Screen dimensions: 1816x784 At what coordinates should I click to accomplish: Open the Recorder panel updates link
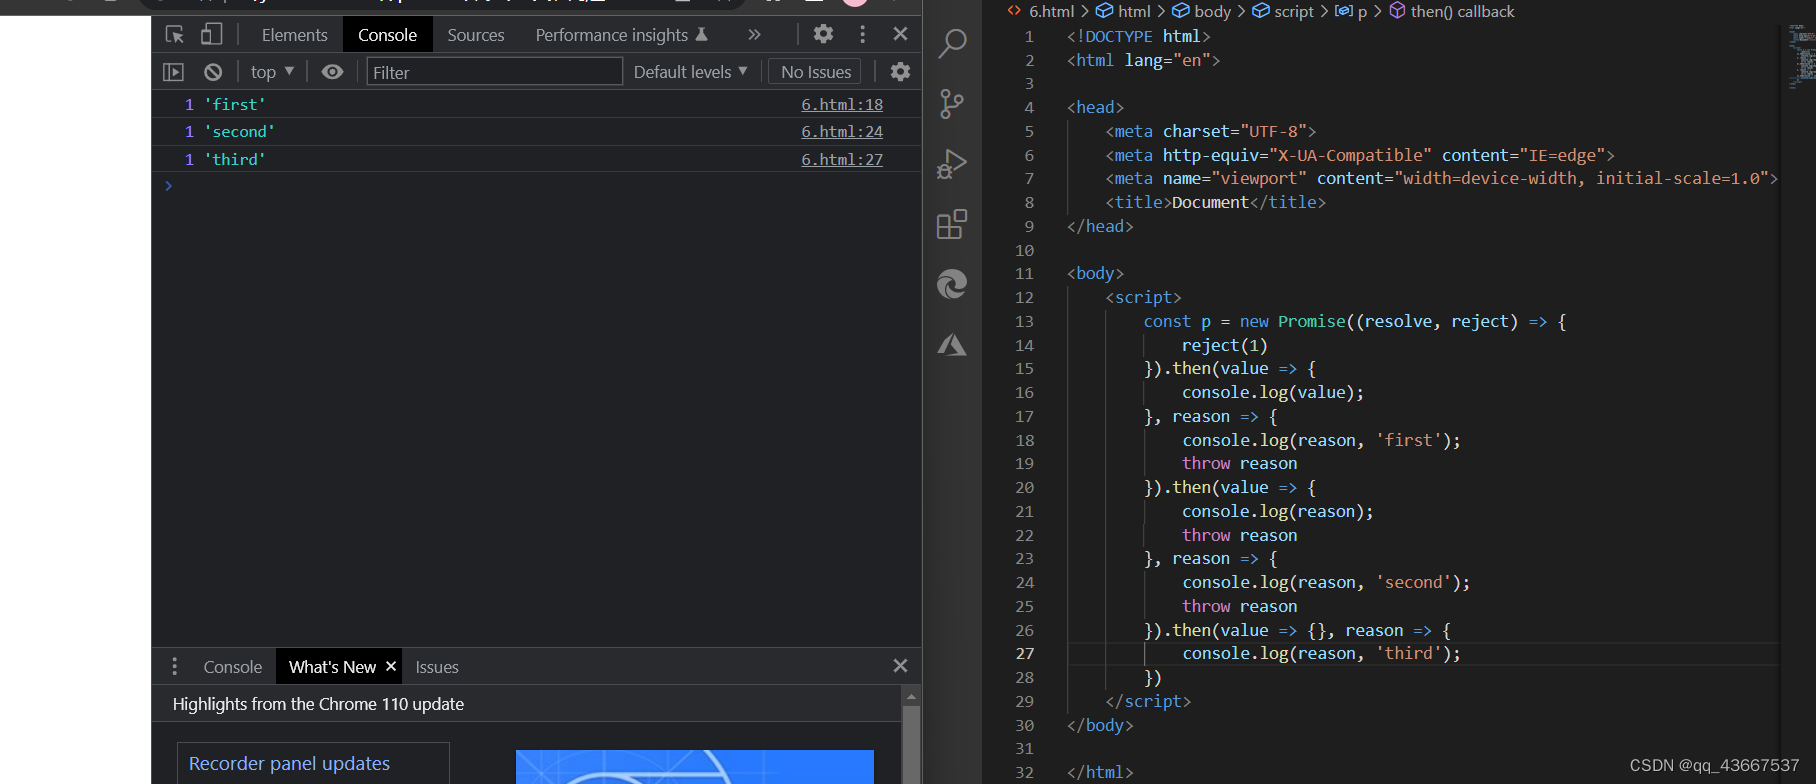(x=289, y=763)
